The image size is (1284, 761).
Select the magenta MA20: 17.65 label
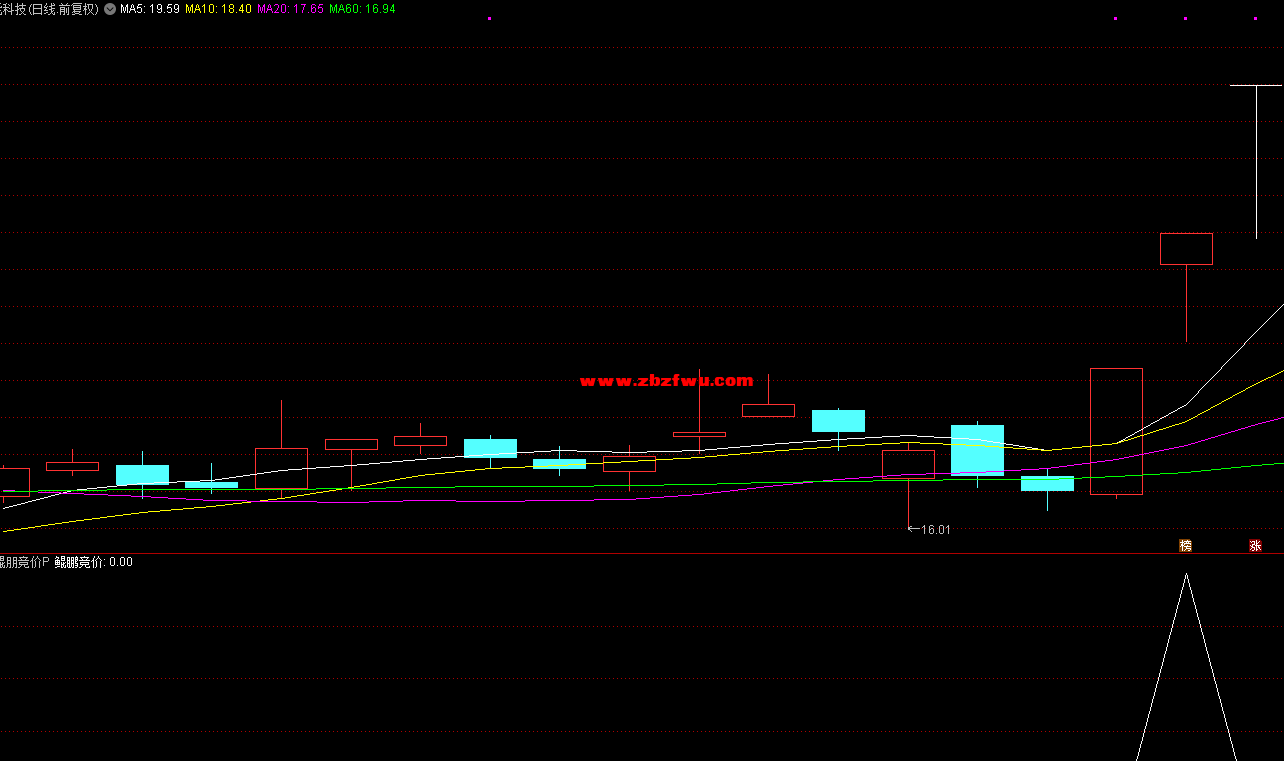[290, 9]
